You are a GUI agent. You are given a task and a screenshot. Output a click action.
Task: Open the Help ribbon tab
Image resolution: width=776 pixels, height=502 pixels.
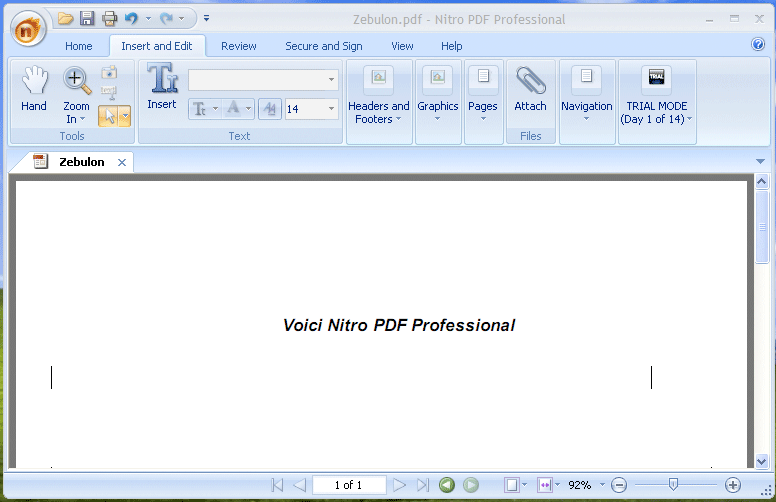click(451, 46)
